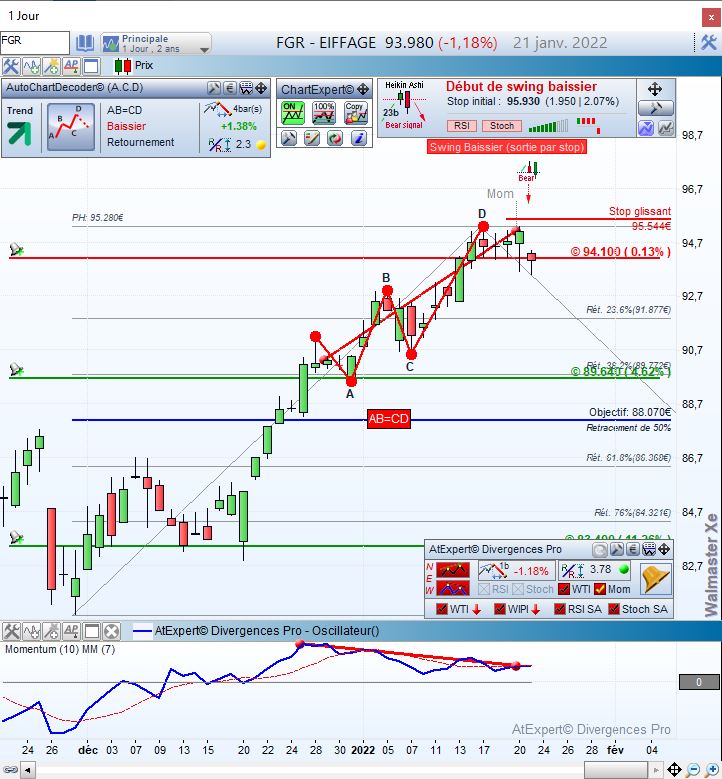The height and width of the screenshot is (779, 722).
Task: Toggle the Stoch checkbox in Divergences Pro
Action: pyautogui.click(x=518, y=589)
